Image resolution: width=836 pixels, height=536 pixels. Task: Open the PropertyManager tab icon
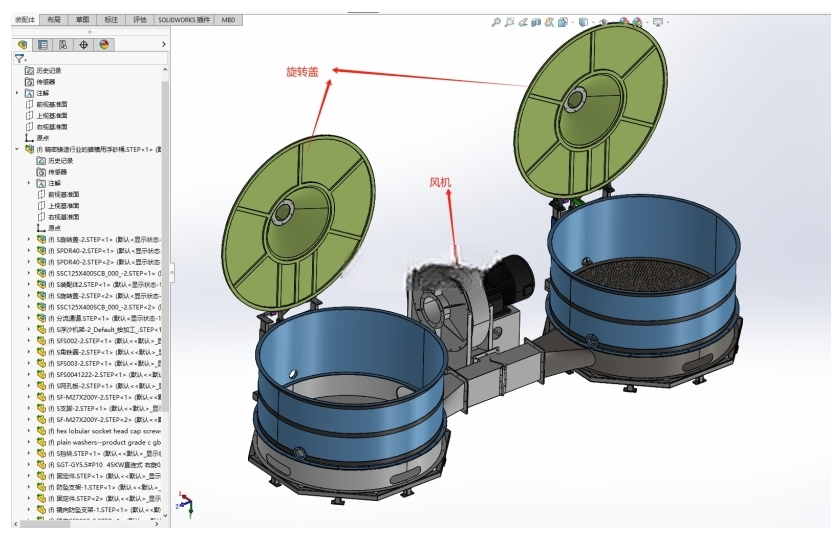coord(43,45)
